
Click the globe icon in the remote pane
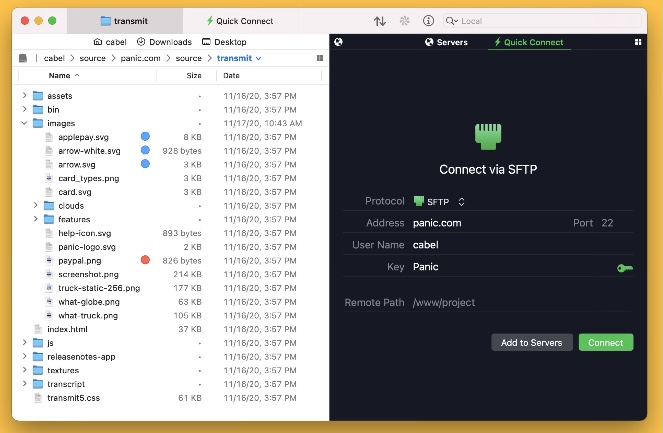(339, 42)
